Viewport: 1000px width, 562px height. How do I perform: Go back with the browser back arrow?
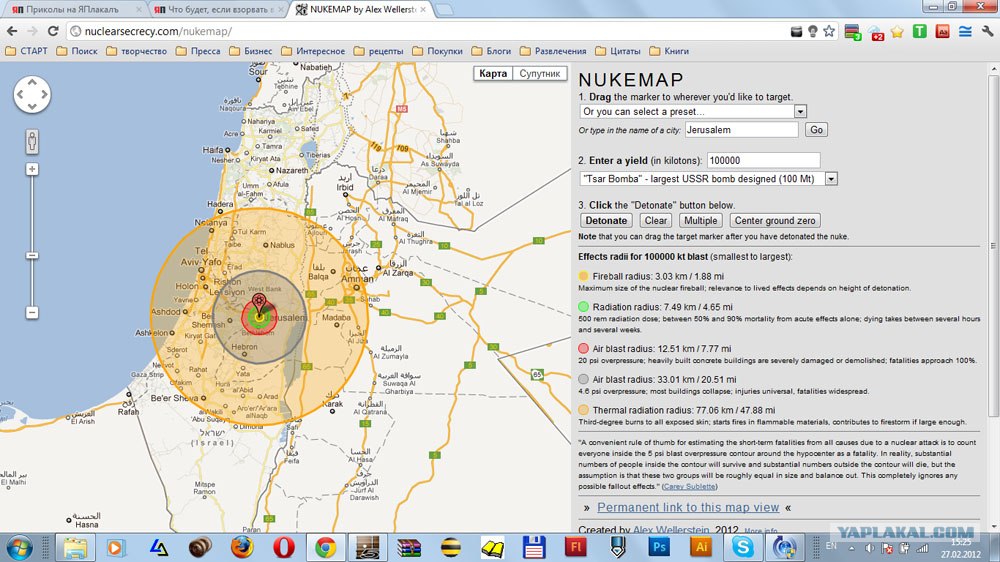(x=11, y=31)
